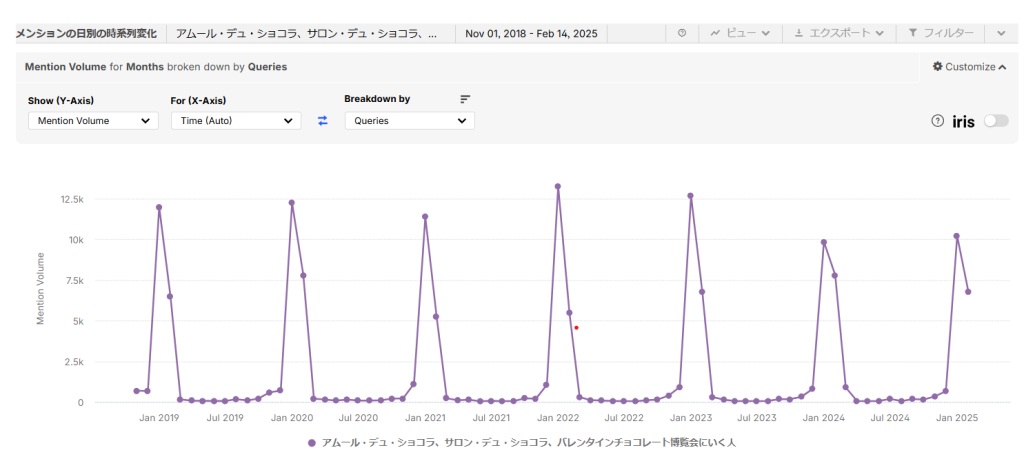This screenshot has width=1024, height=459.
Task: Click the funnel icon on フィルター
Action: [912, 33]
